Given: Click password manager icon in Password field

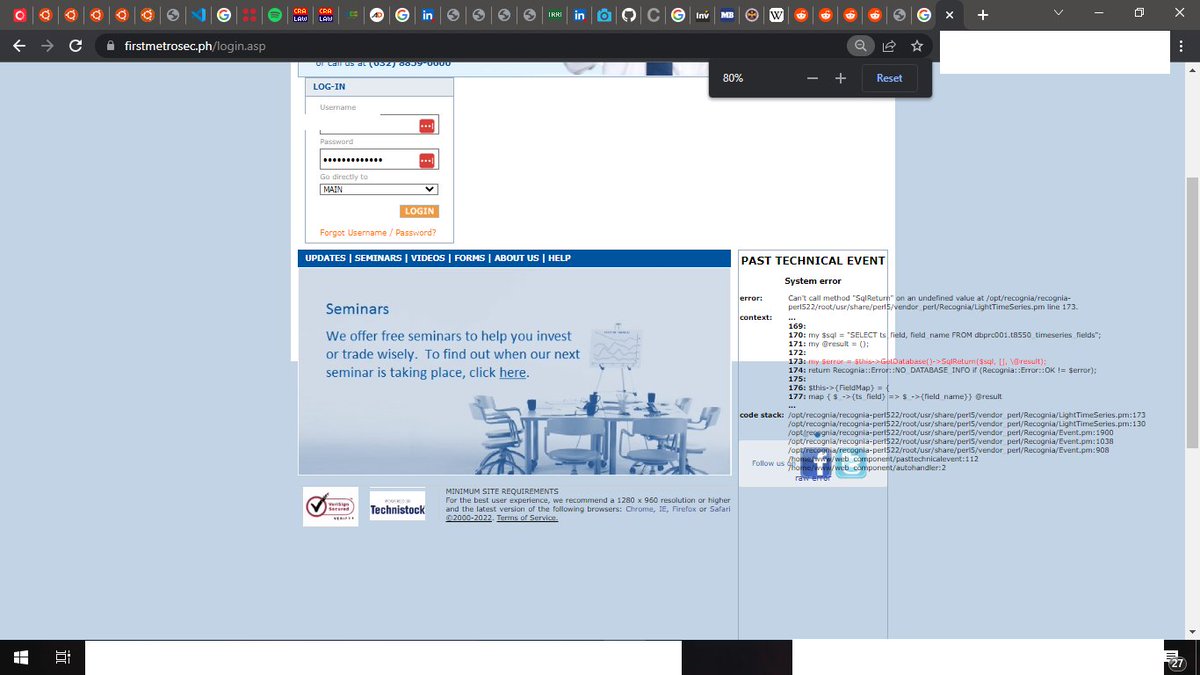Looking at the screenshot, I should point(427,161).
